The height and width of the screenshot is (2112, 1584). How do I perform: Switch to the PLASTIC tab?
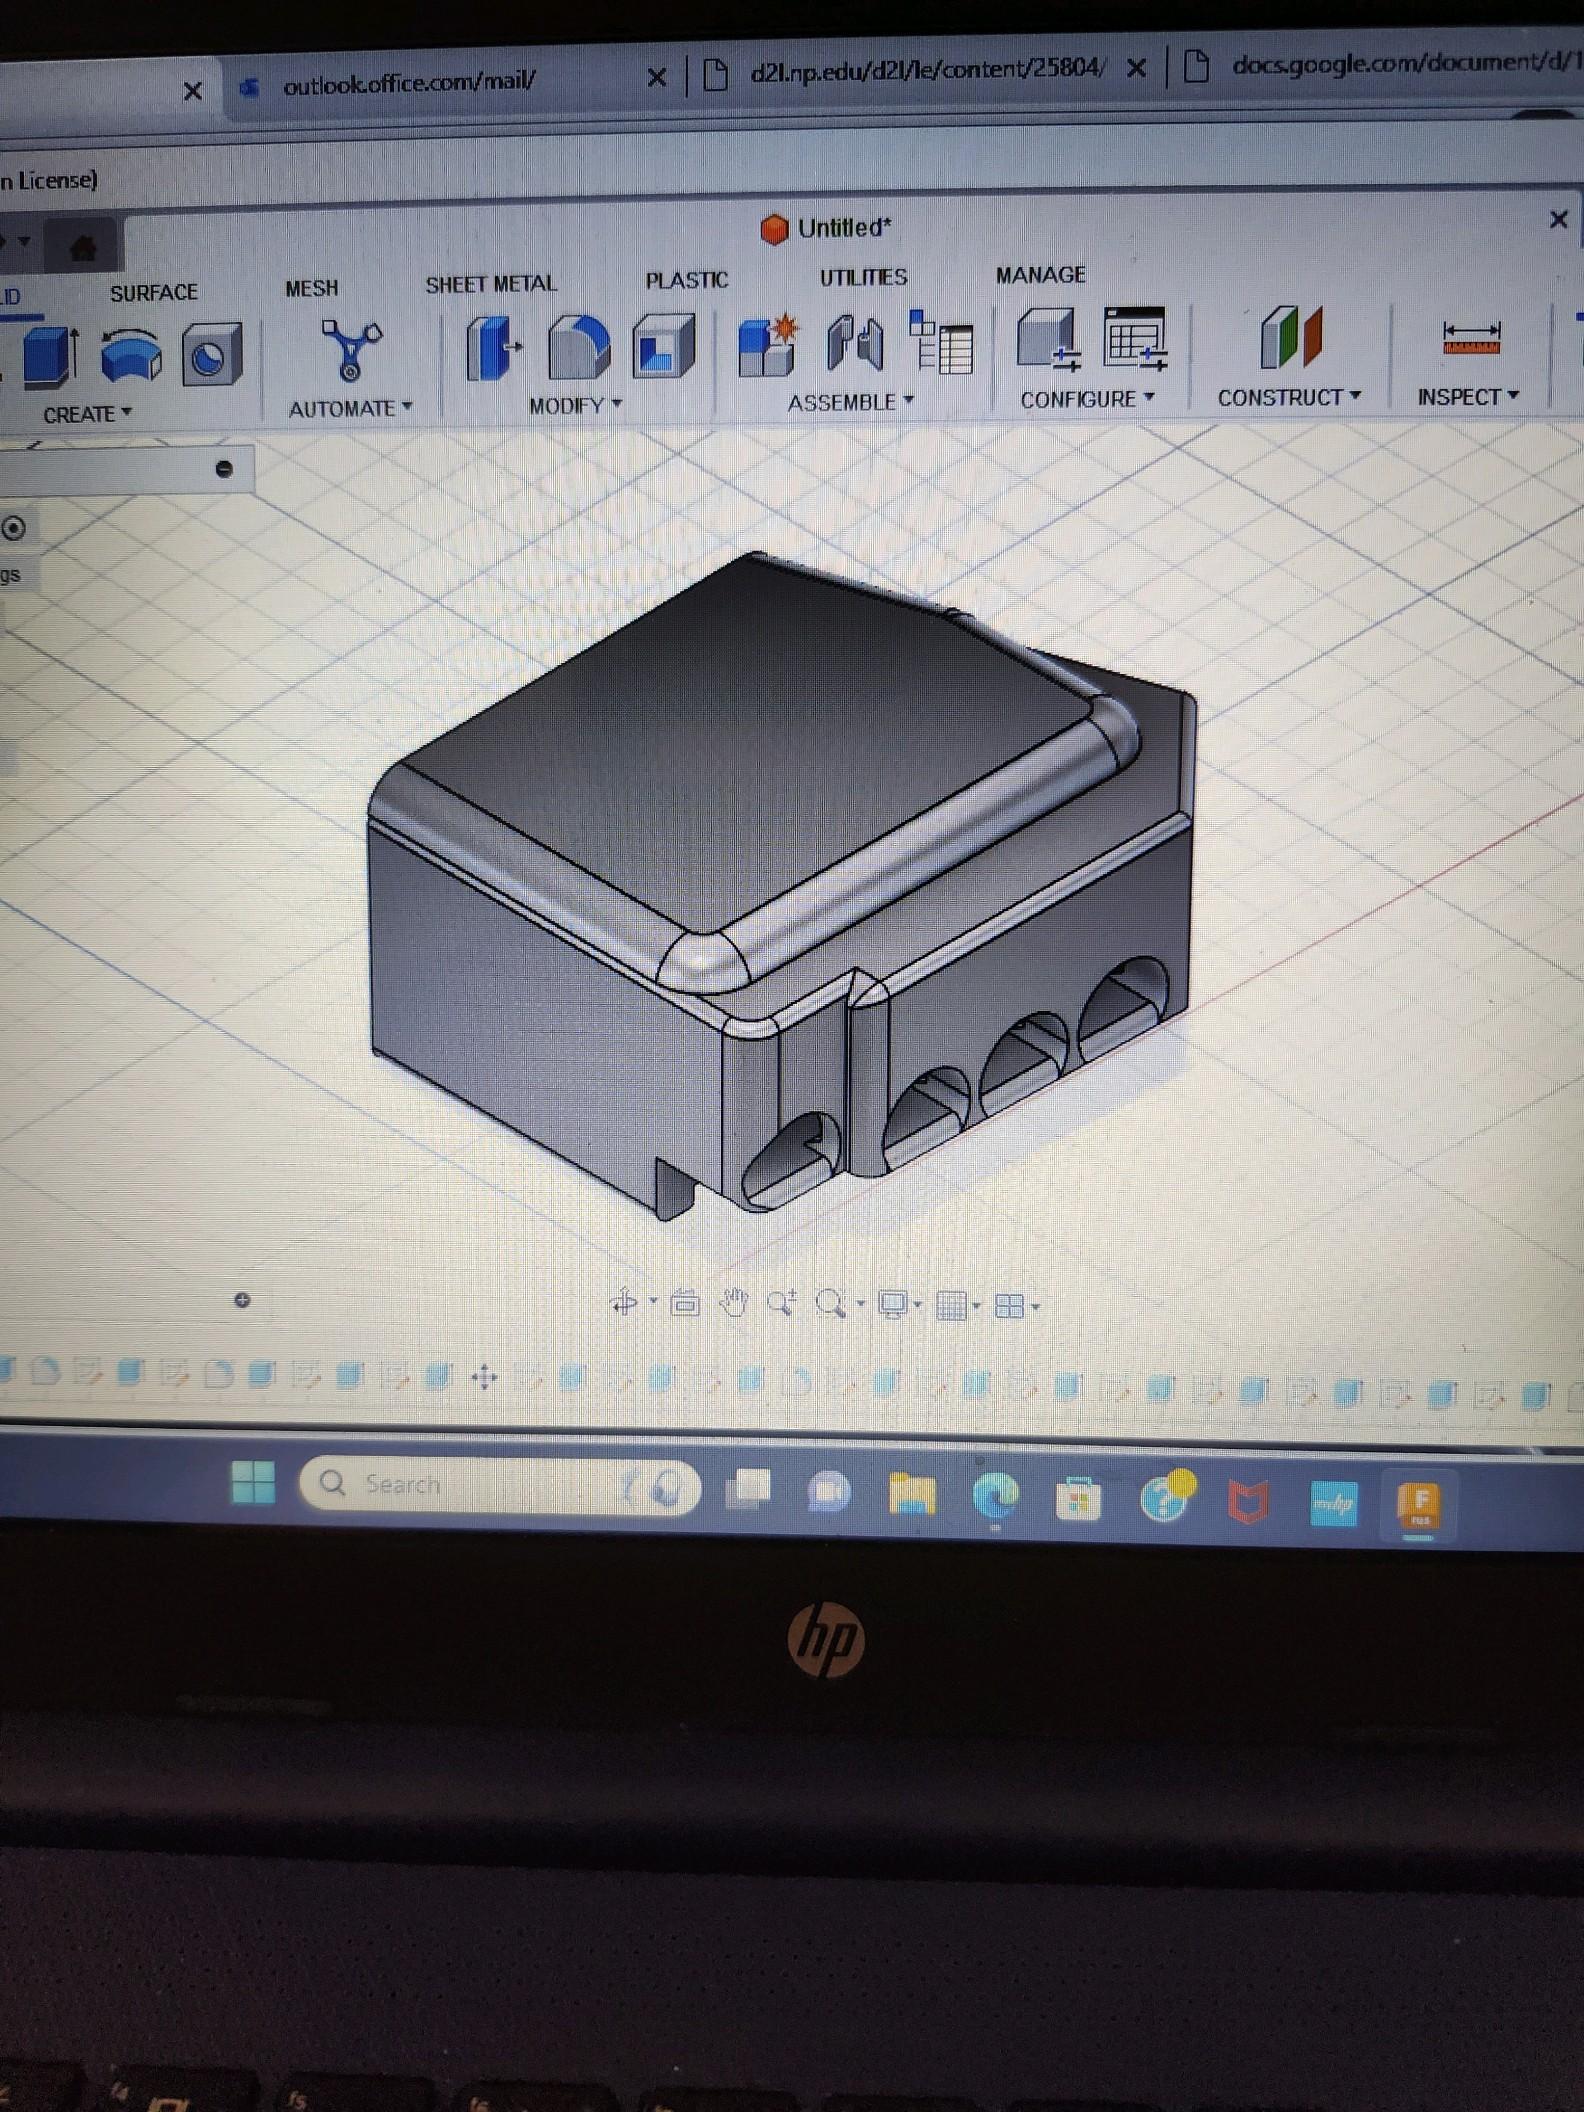[686, 280]
